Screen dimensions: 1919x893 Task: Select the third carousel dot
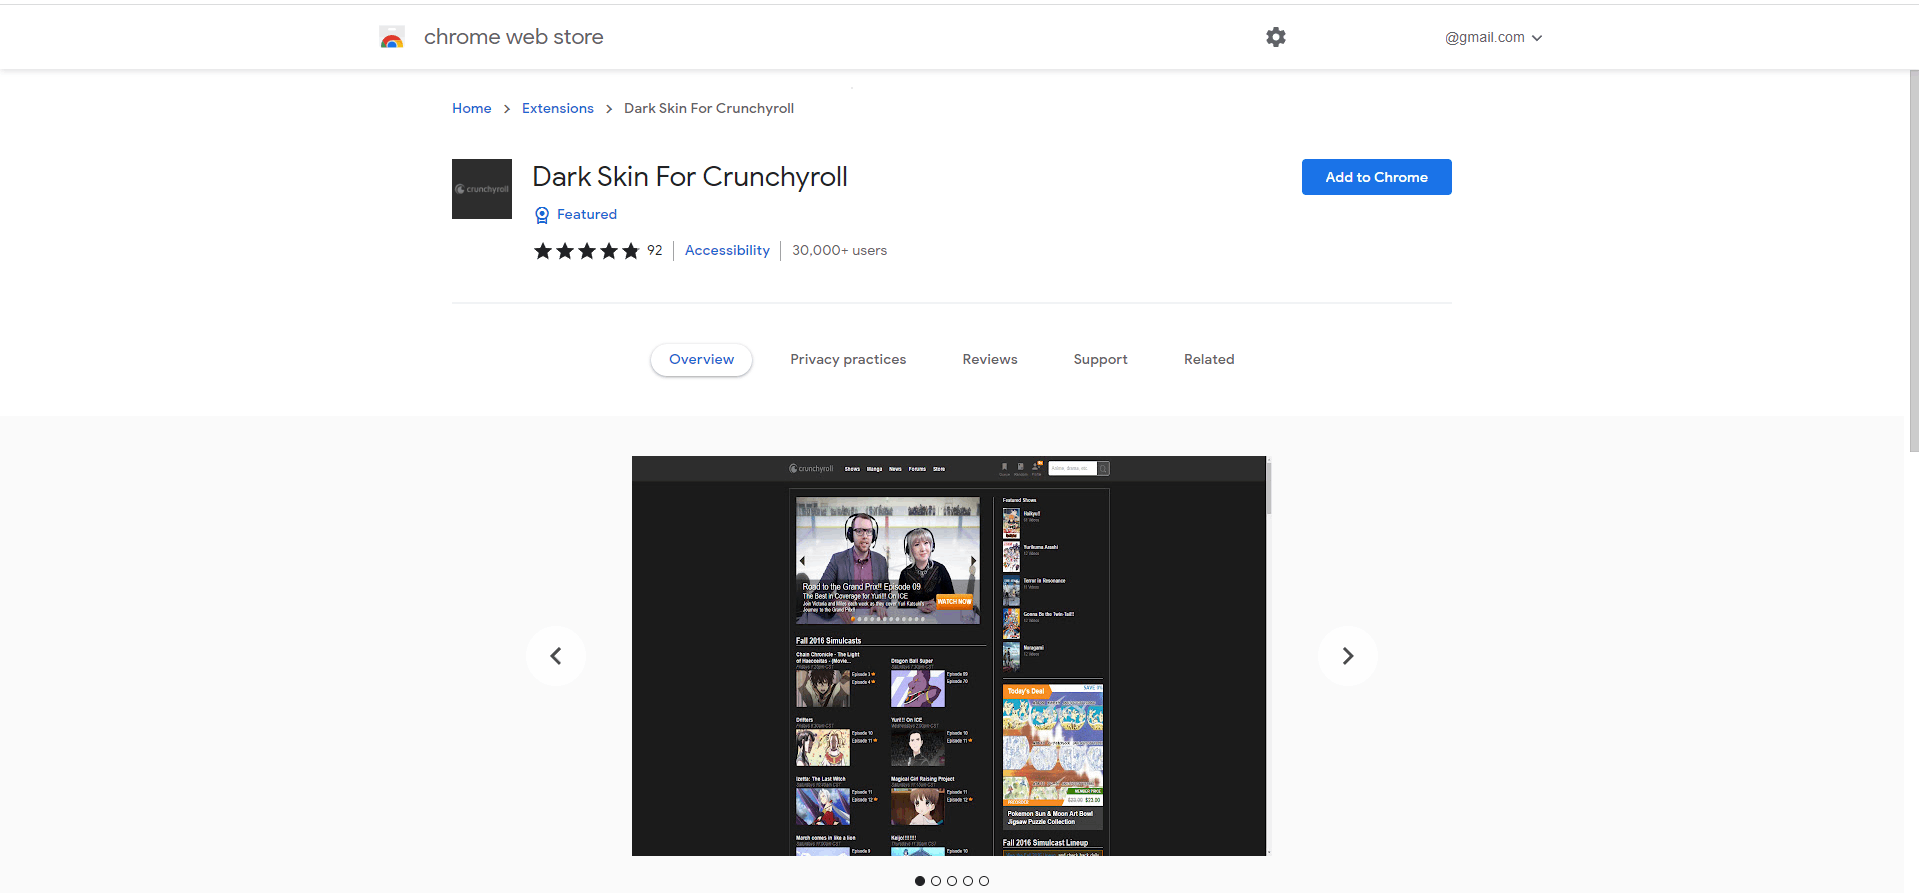coord(952,881)
